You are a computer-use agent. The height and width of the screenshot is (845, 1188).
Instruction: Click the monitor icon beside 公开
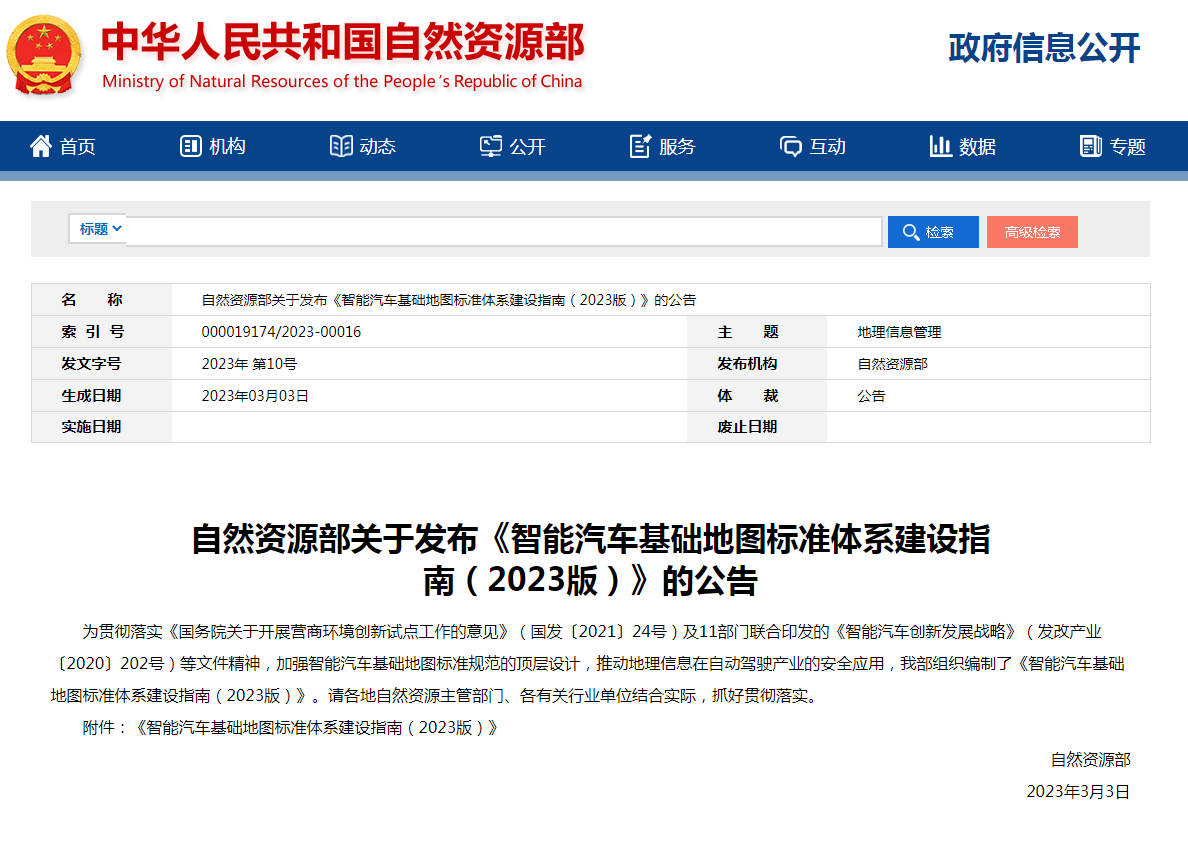coord(491,146)
